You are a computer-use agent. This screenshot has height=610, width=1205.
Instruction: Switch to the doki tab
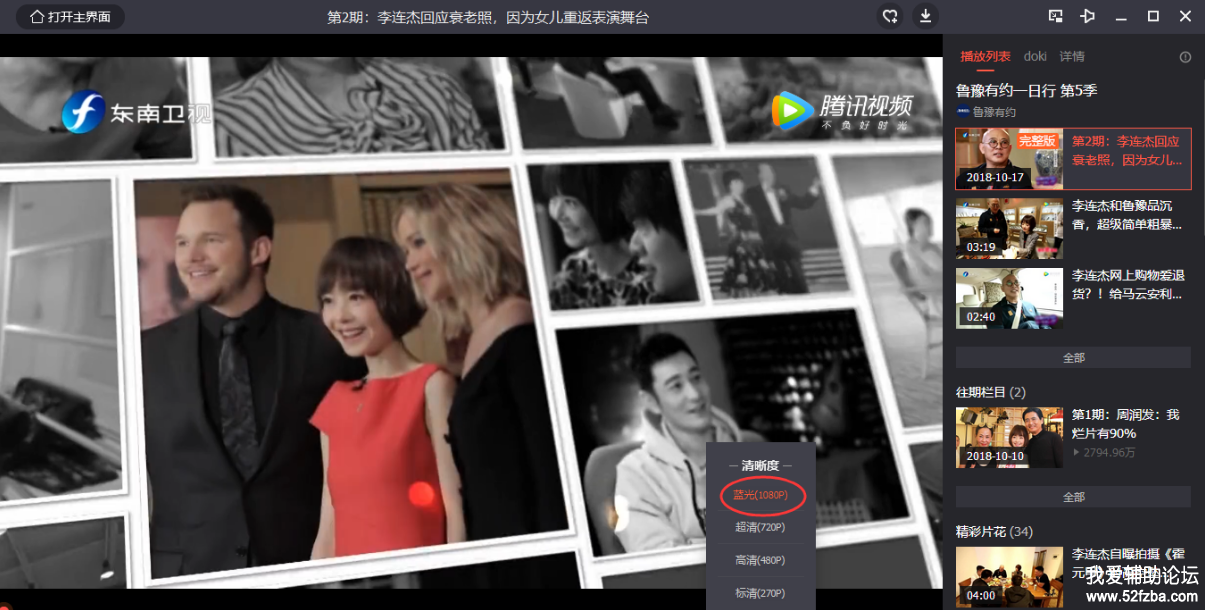[x=1035, y=56]
